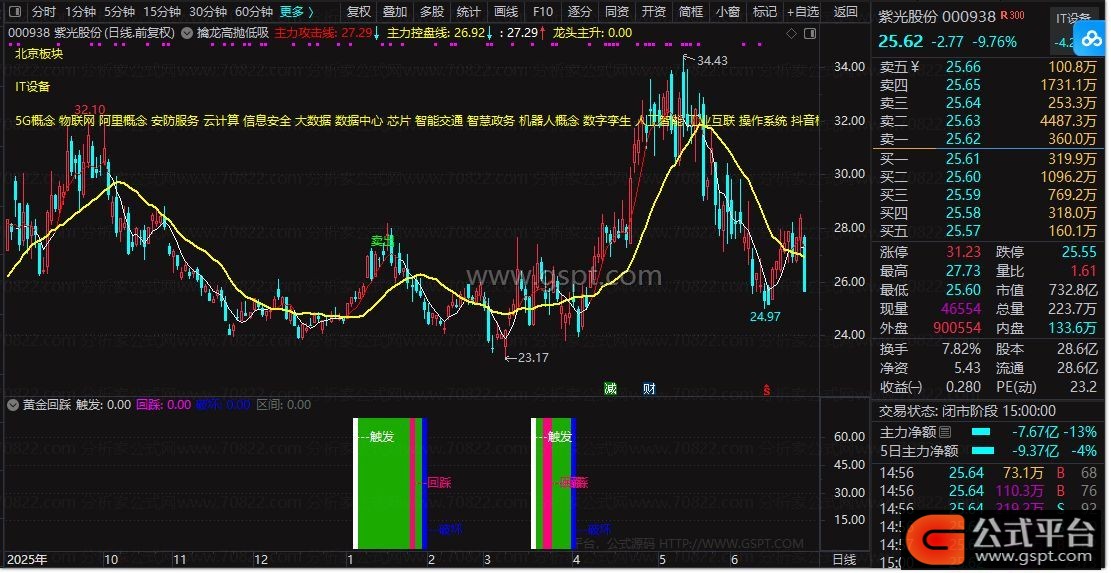Click the 返回 back button
1111x573 pixels.
(845, 11)
